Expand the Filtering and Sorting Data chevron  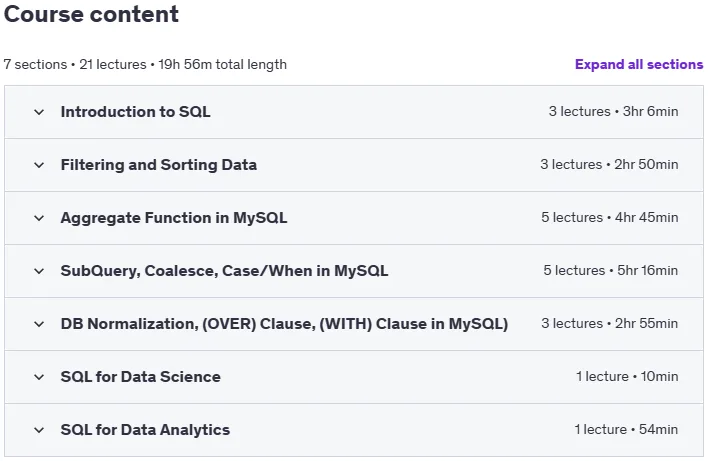[39, 165]
